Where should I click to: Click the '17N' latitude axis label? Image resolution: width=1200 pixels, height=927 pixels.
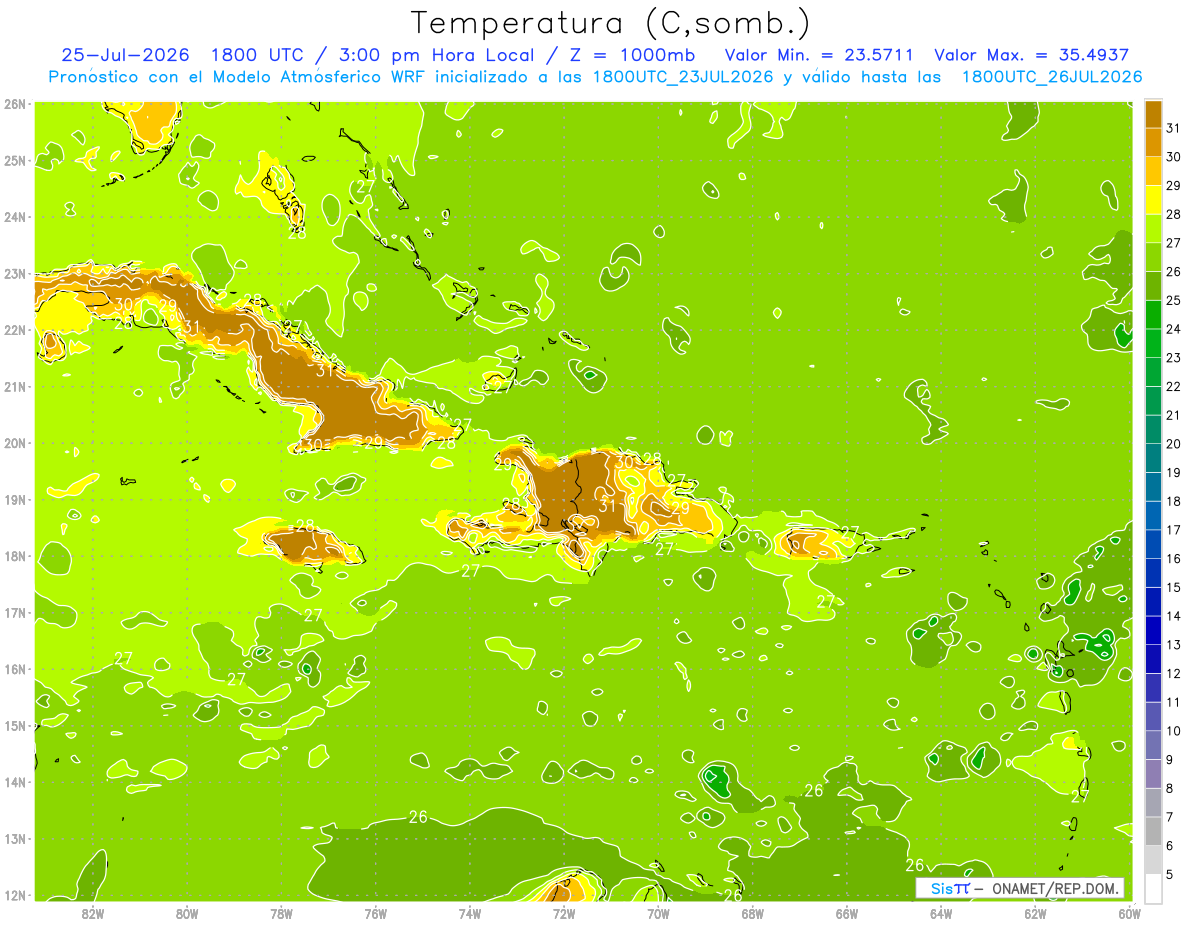point(15,613)
